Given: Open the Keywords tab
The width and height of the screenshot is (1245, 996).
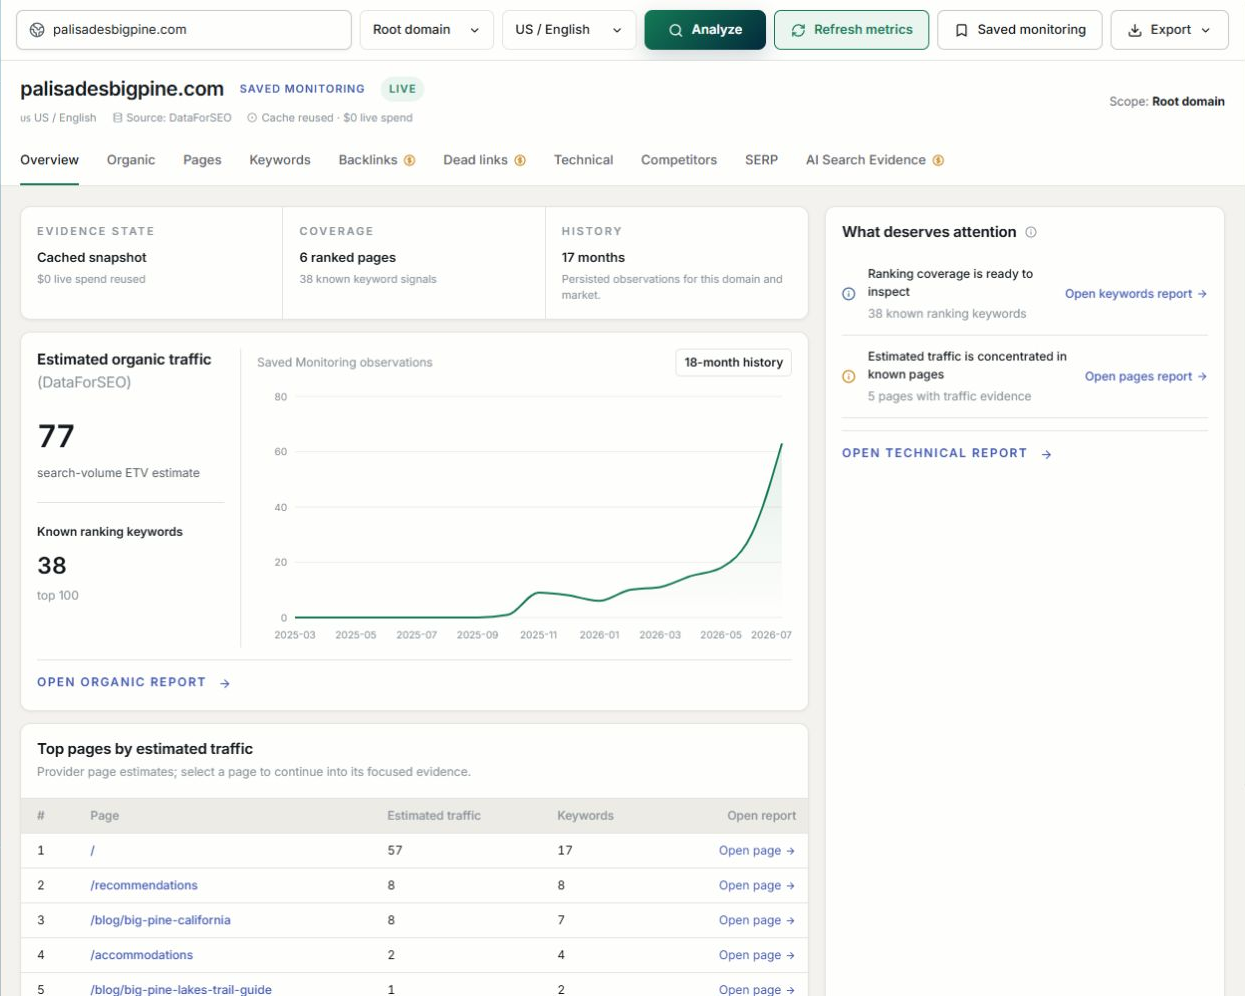Looking at the screenshot, I should [x=280, y=160].
